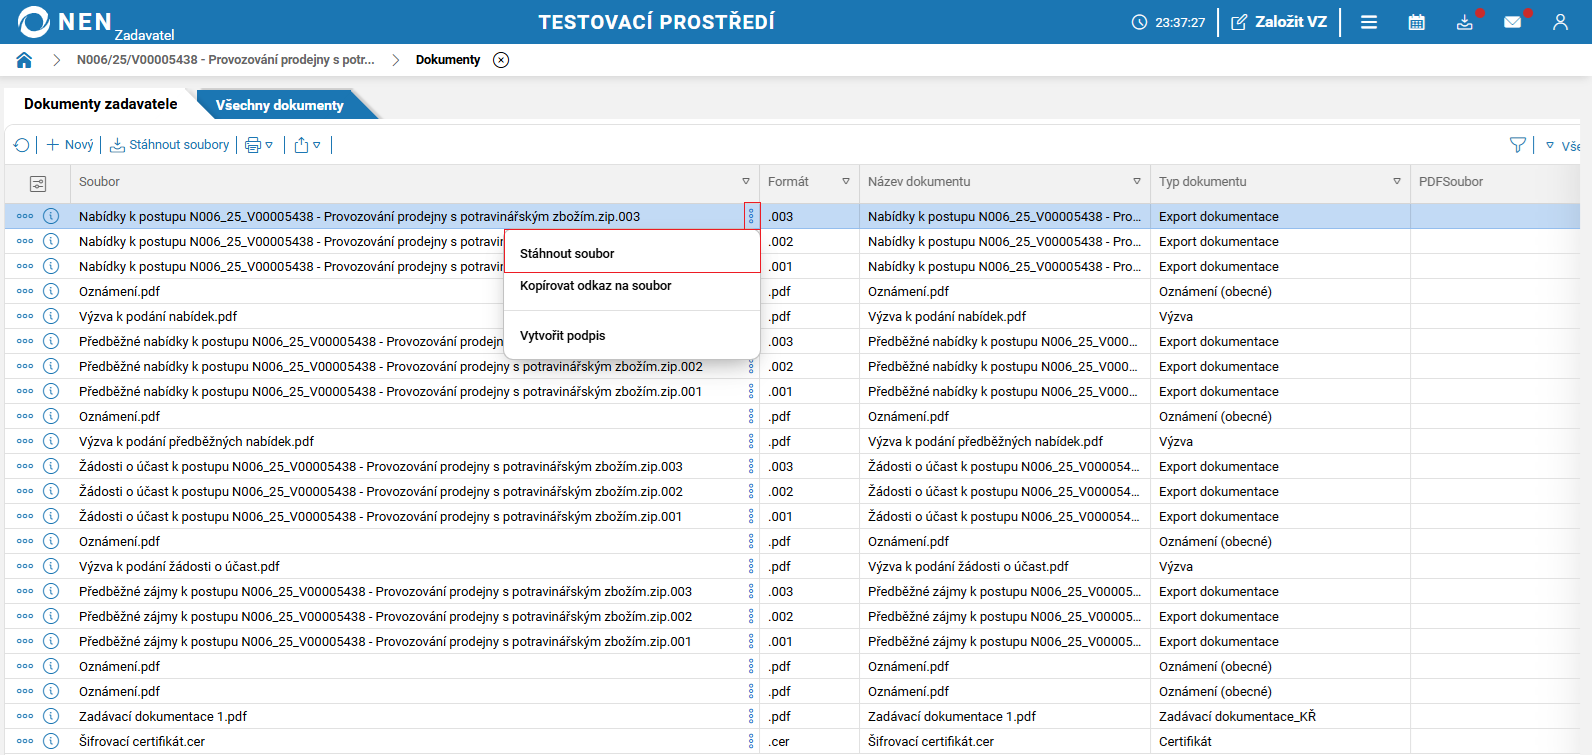The height and width of the screenshot is (755, 1592).
Task: Expand the print dropdown in the toolbar
Action: tap(259, 145)
